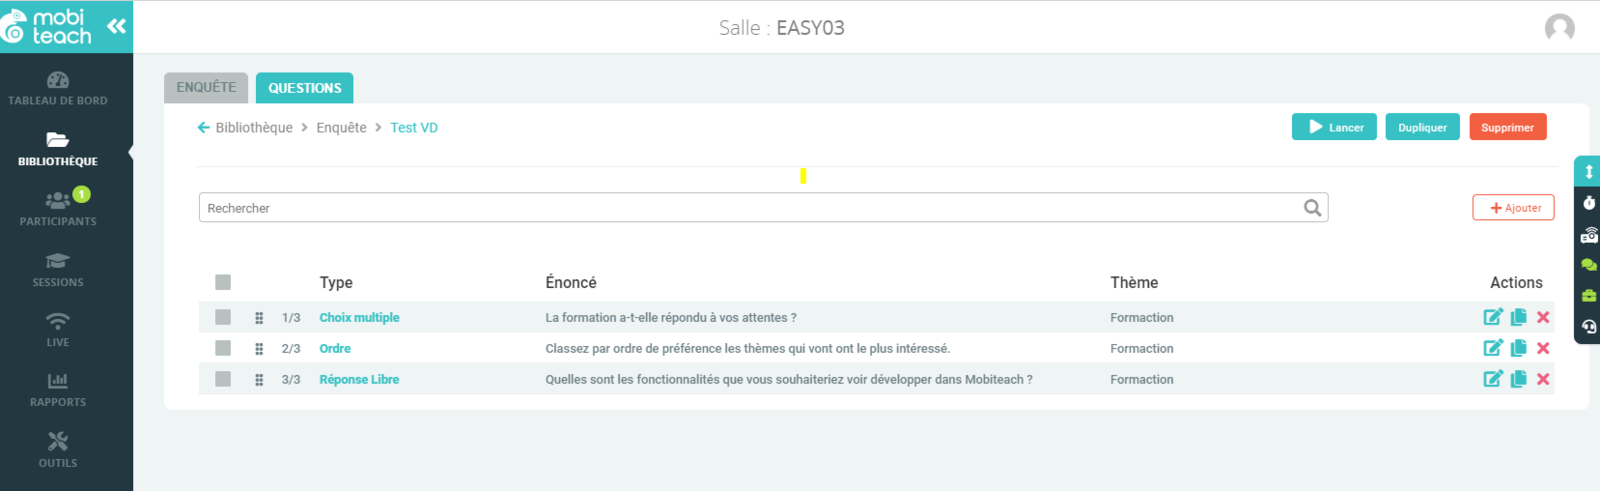Edit the Choix multiple question
This screenshot has height=491, width=1600.
pos(1493,317)
